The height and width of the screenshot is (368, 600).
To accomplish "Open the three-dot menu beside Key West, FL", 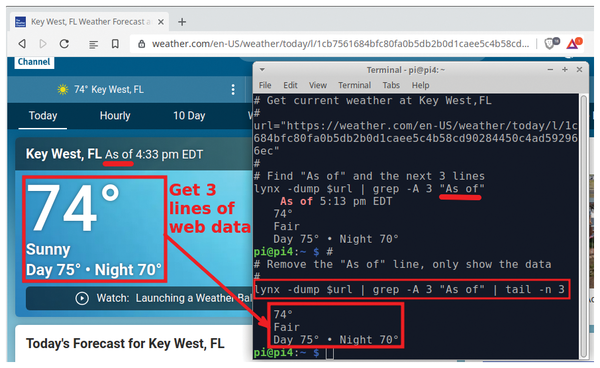I will pos(233,90).
